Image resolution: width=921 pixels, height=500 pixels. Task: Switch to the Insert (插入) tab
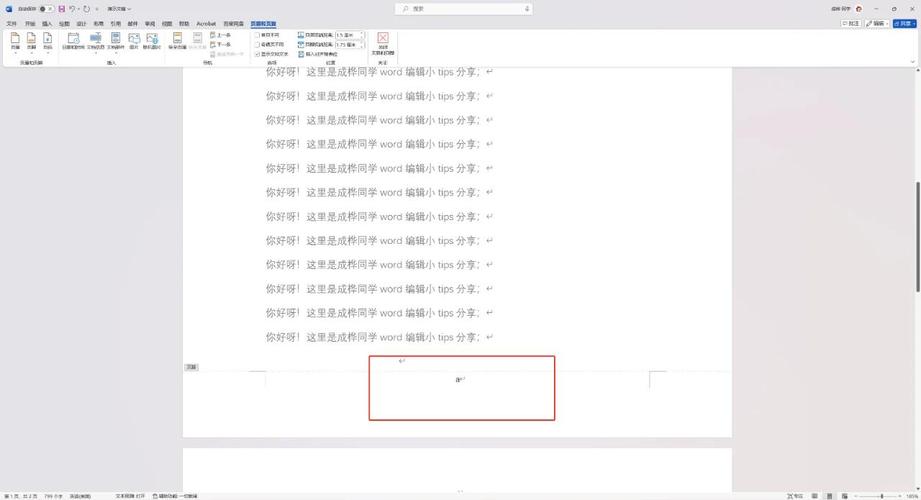click(x=47, y=23)
